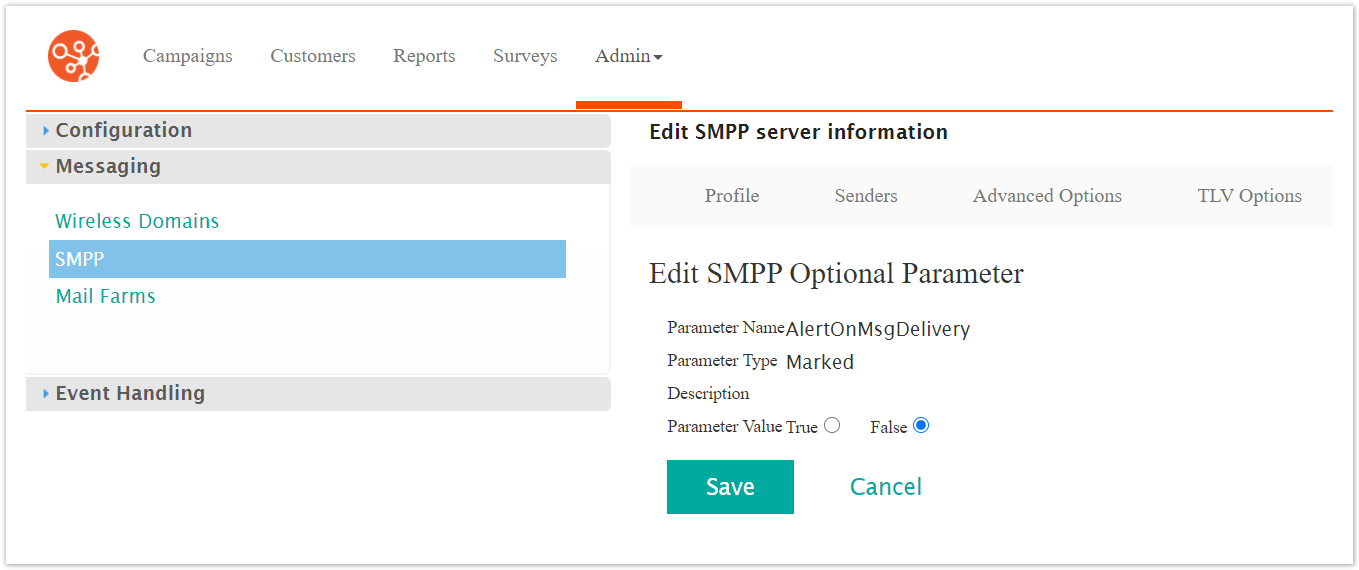This screenshot has width=1359, height=570.
Task: Open the Campaigns menu item
Action: [187, 56]
